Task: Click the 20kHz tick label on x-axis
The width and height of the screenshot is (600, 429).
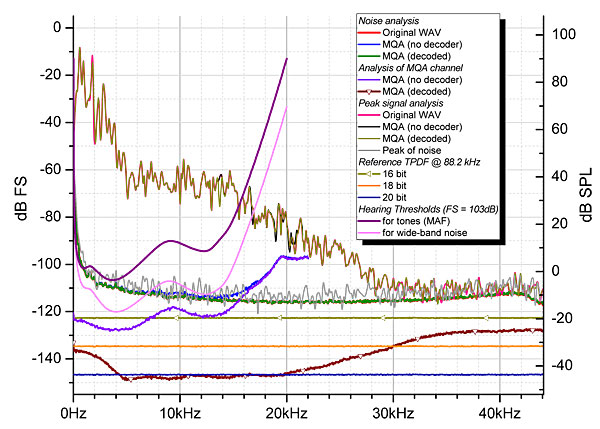Action: pyautogui.click(x=287, y=413)
